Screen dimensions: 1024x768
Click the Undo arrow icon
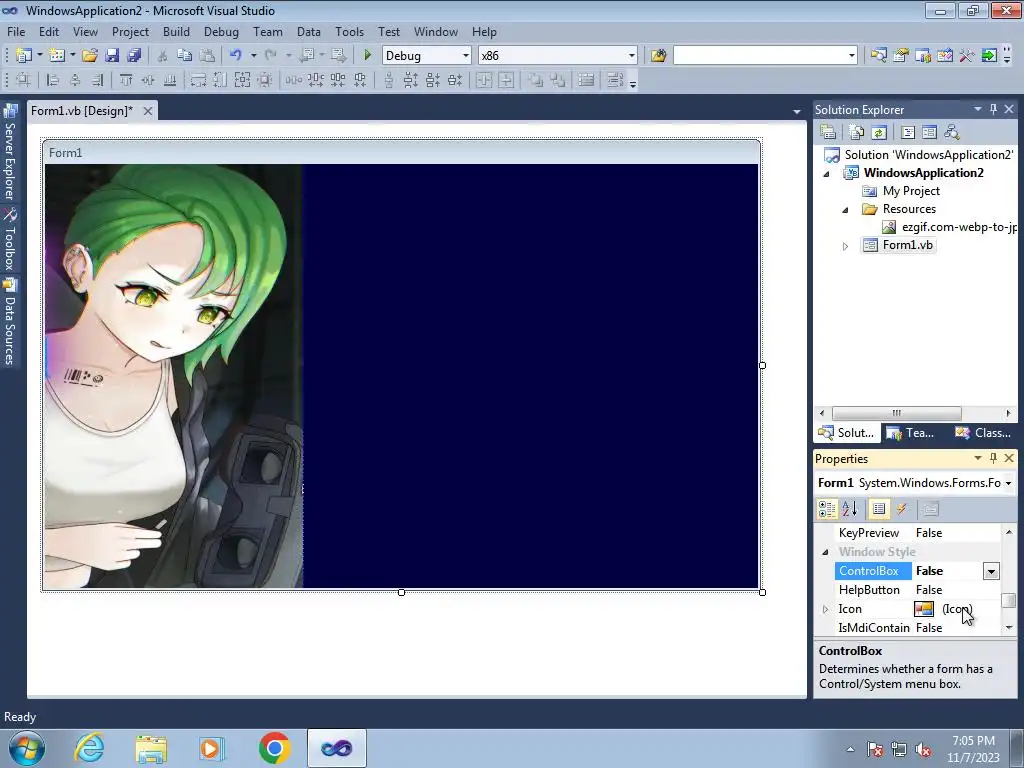(x=236, y=56)
